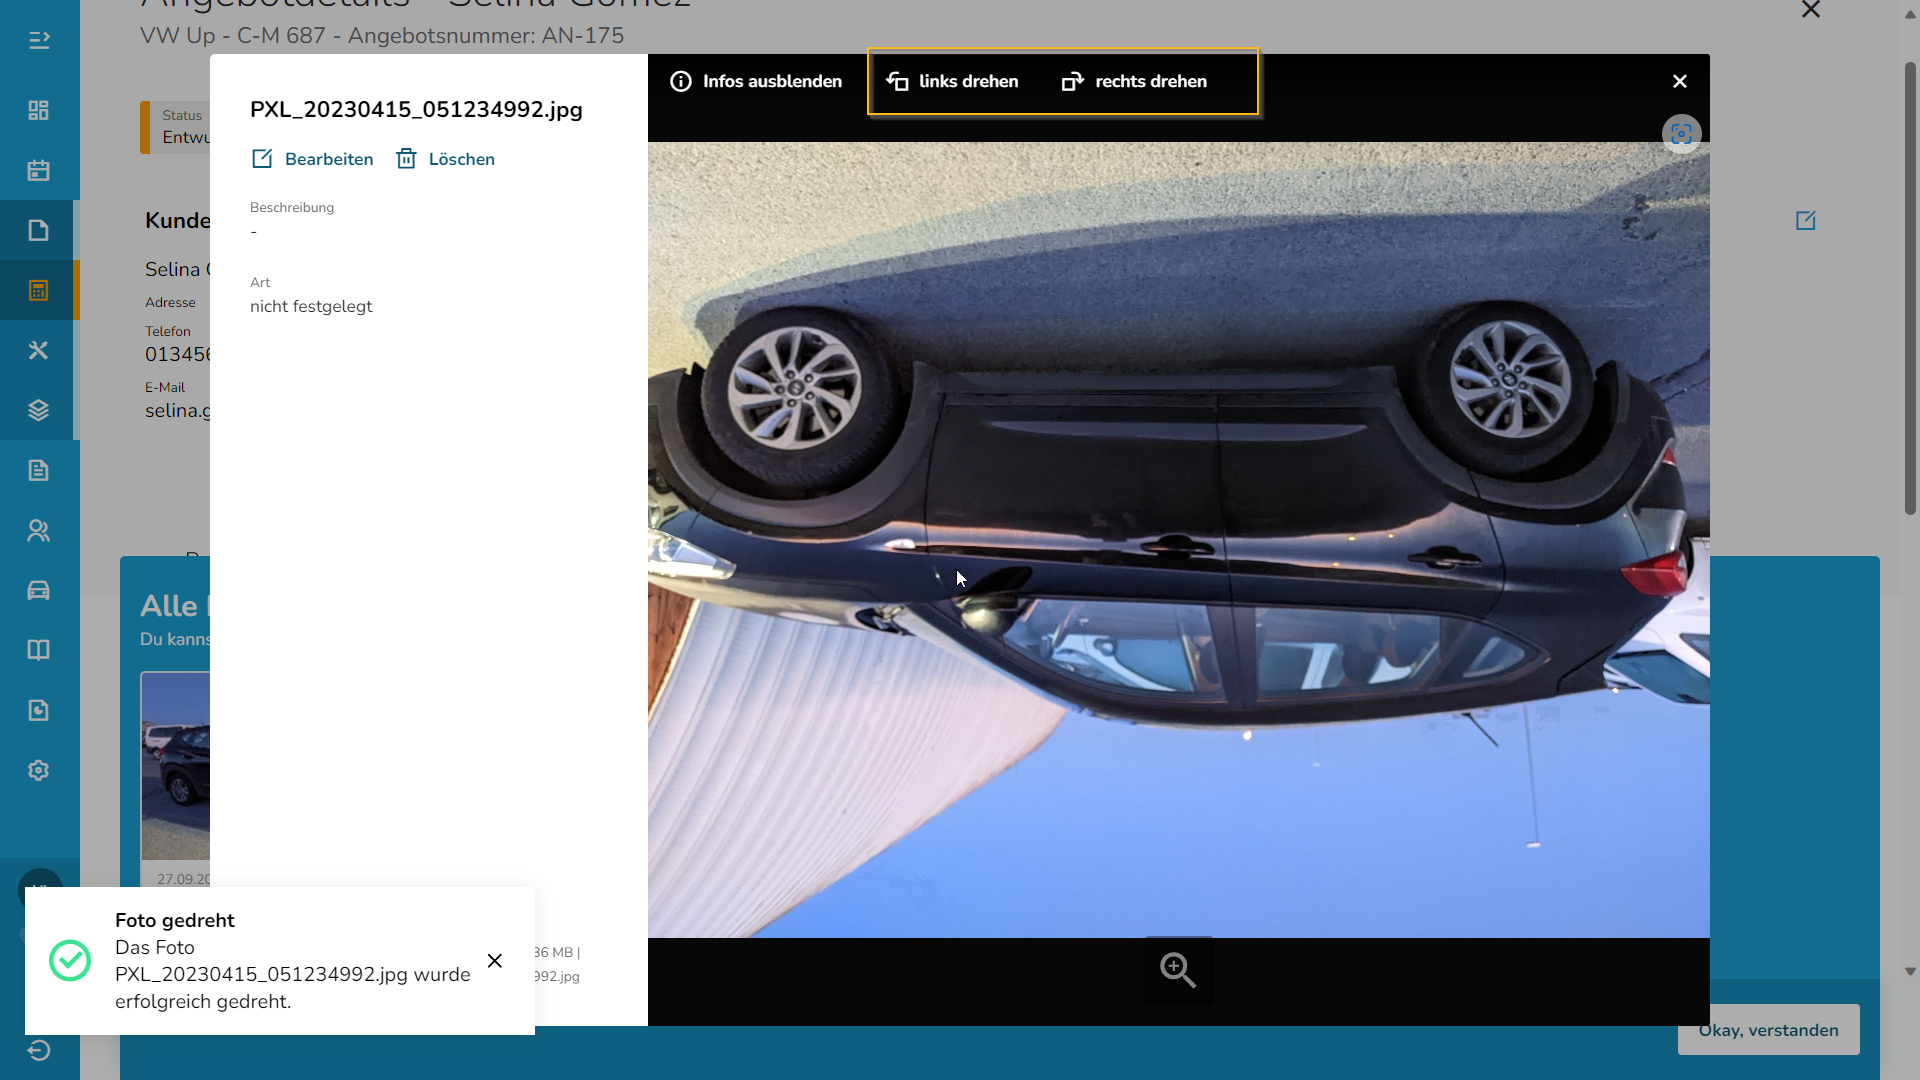Dismiss the Foto gedreht notification
Screen dimensions: 1920x1080
(495, 961)
